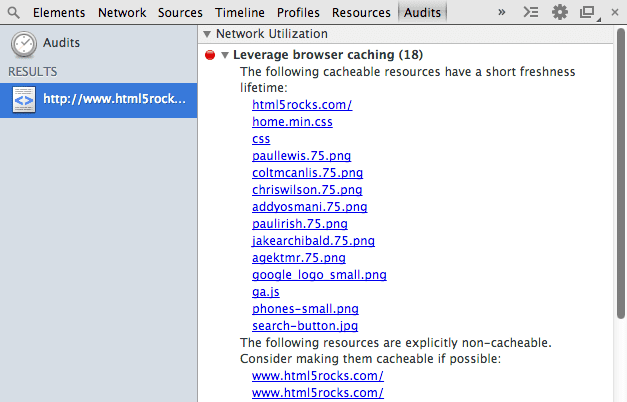This screenshot has height=402, width=627.
Task: Open the home.min.css link
Action: point(292,122)
